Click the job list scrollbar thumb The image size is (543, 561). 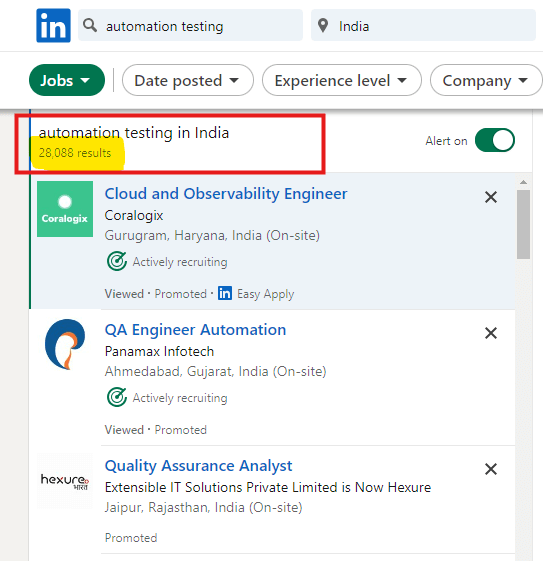tap(523, 224)
